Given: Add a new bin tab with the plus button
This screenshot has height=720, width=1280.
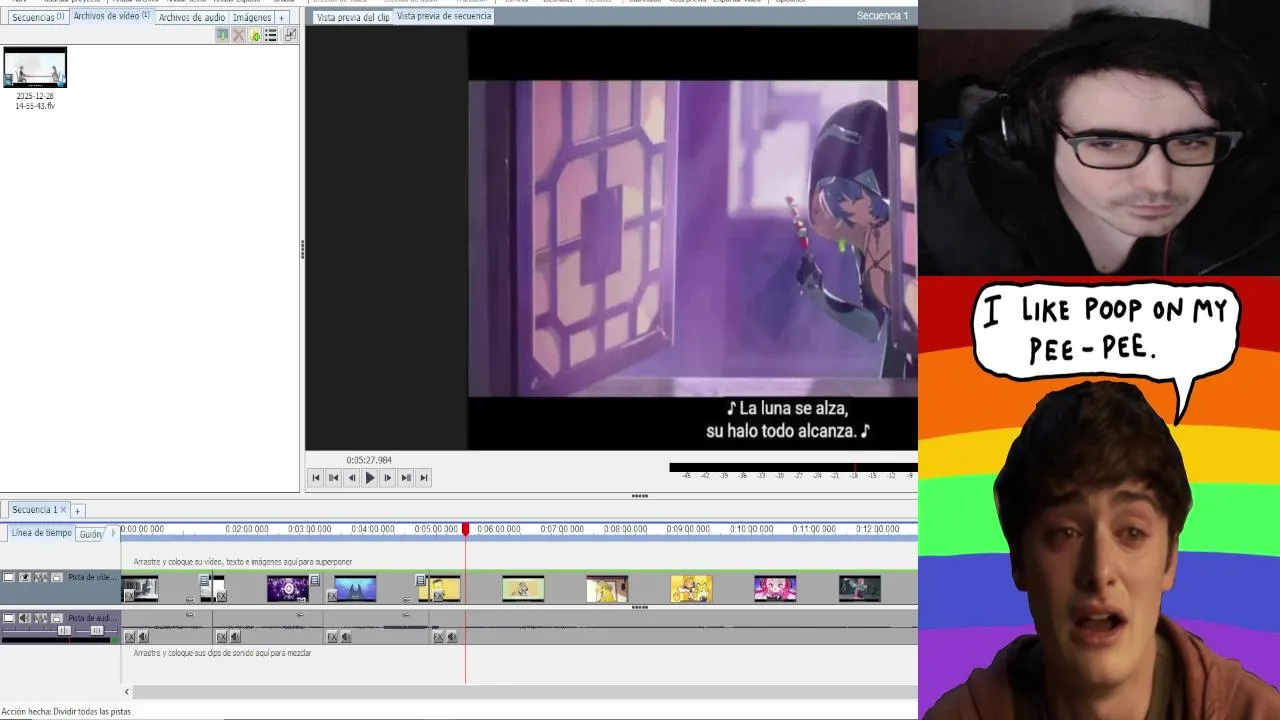Looking at the screenshot, I should [281, 17].
